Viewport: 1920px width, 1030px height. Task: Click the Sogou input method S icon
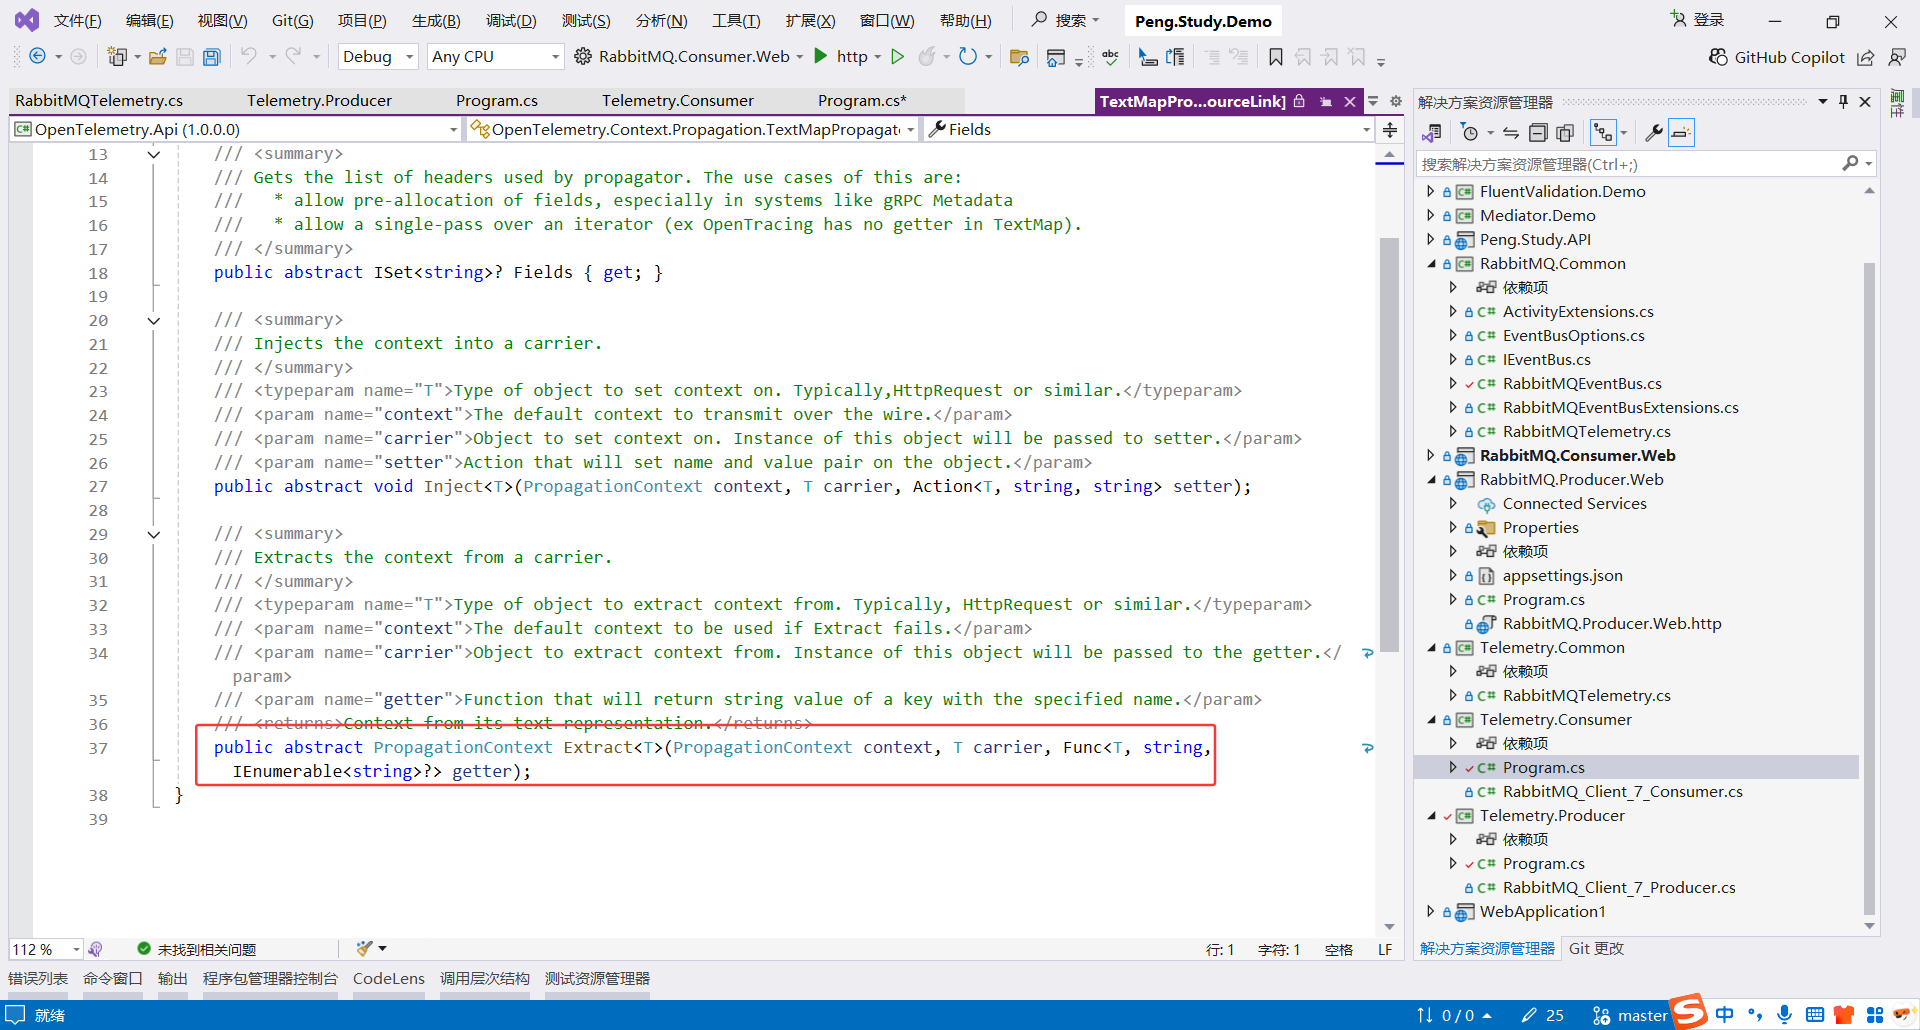tap(1689, 1011)
